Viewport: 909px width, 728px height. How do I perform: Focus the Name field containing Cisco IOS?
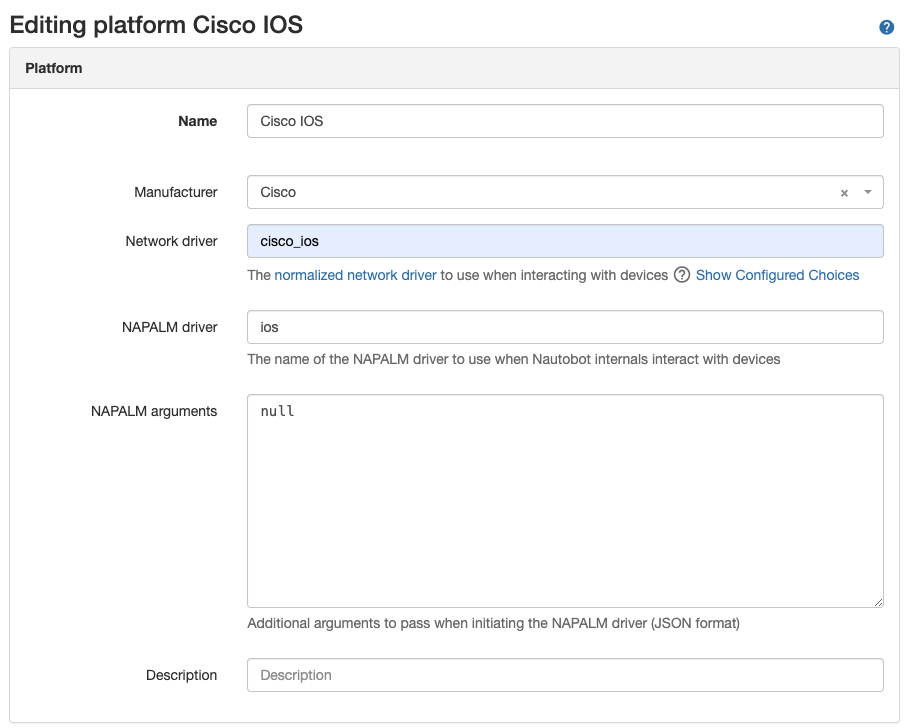click(565, 121)
